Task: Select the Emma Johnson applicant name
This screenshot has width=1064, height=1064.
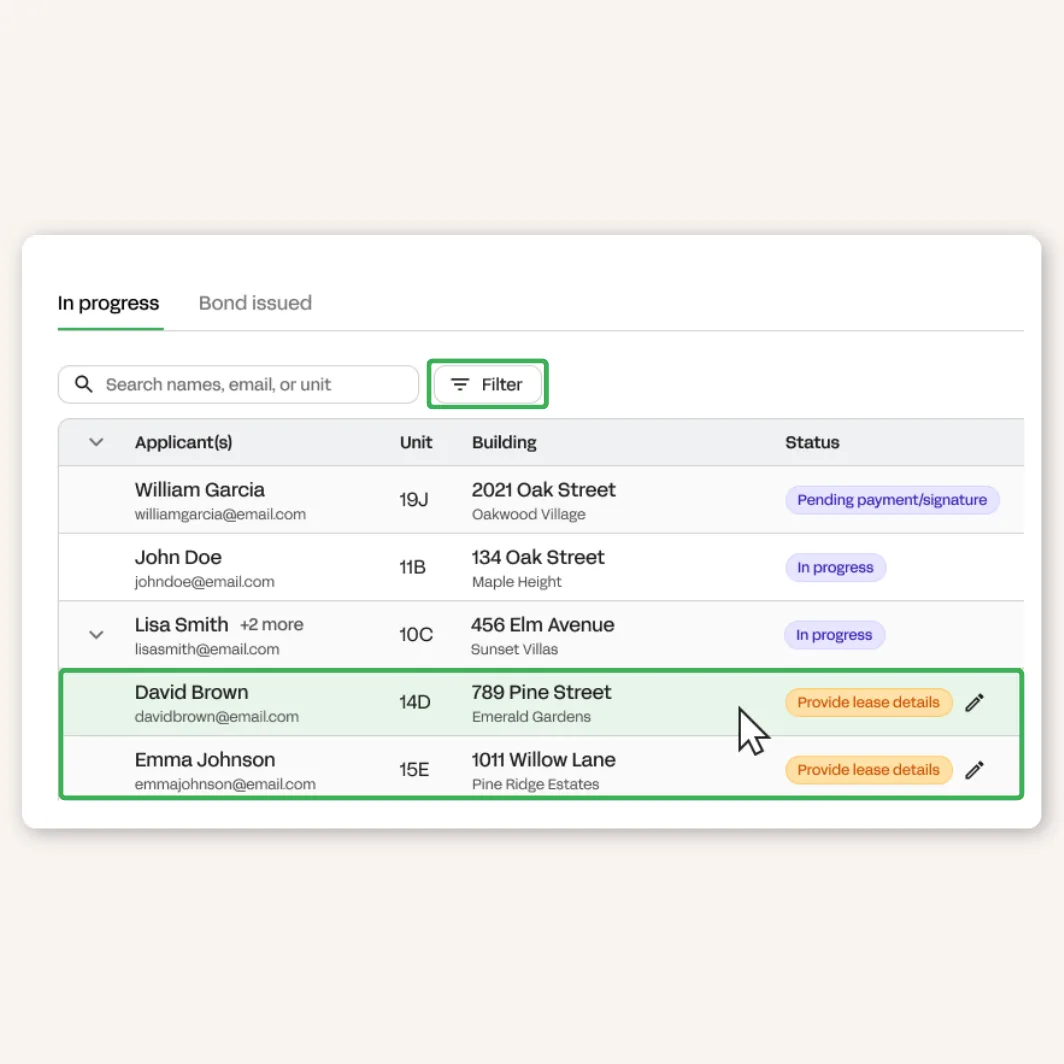Action: (205, 759)
